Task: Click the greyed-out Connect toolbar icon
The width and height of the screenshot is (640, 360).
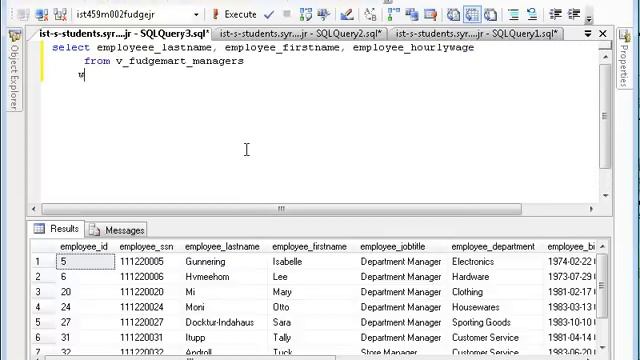Action: point(24,15)
